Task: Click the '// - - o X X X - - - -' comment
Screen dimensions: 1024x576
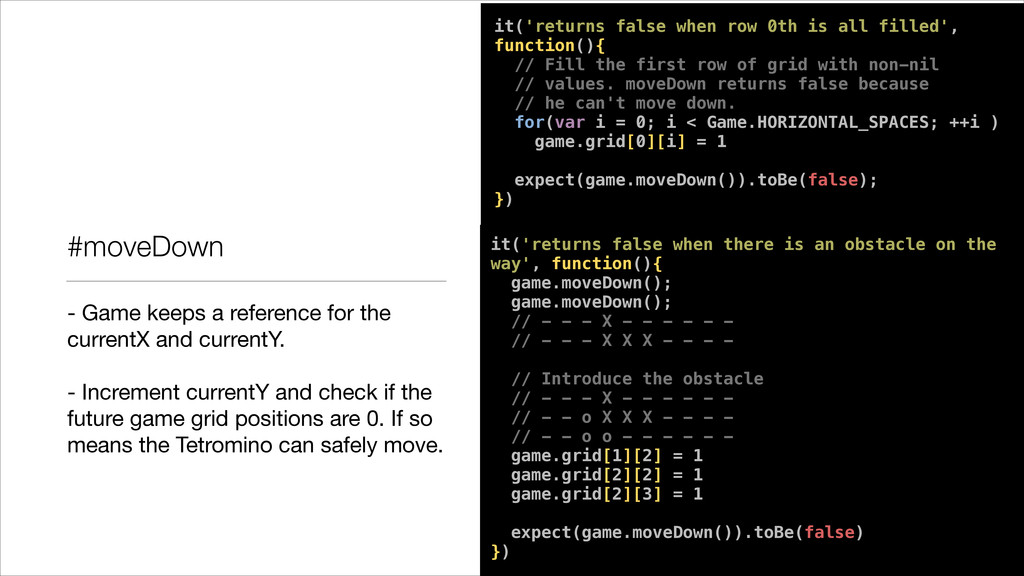Action: click(622, 417)
